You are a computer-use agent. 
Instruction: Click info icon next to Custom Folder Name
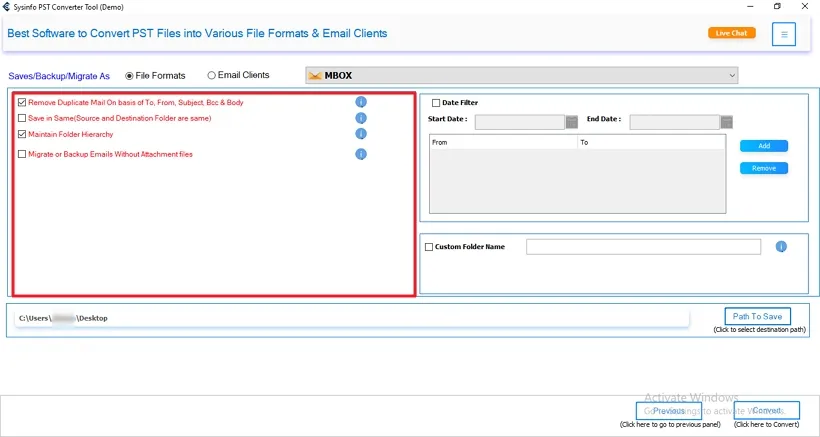[x=781, y=247]
